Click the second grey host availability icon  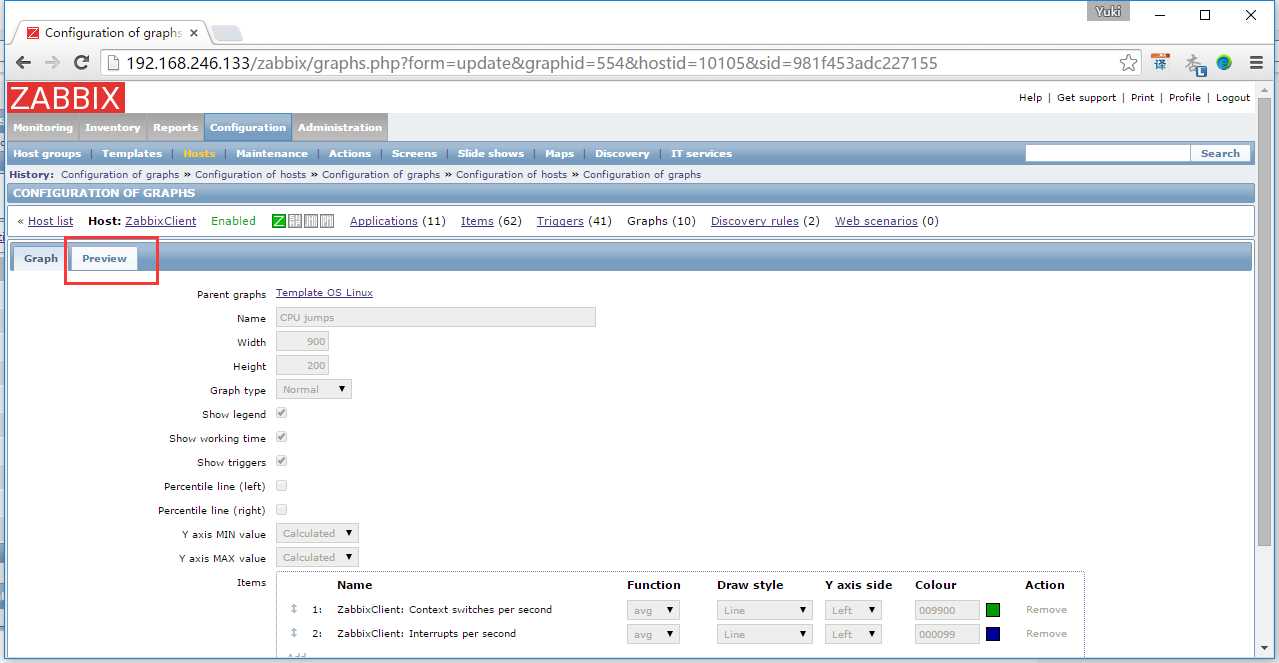click(295, 221)
